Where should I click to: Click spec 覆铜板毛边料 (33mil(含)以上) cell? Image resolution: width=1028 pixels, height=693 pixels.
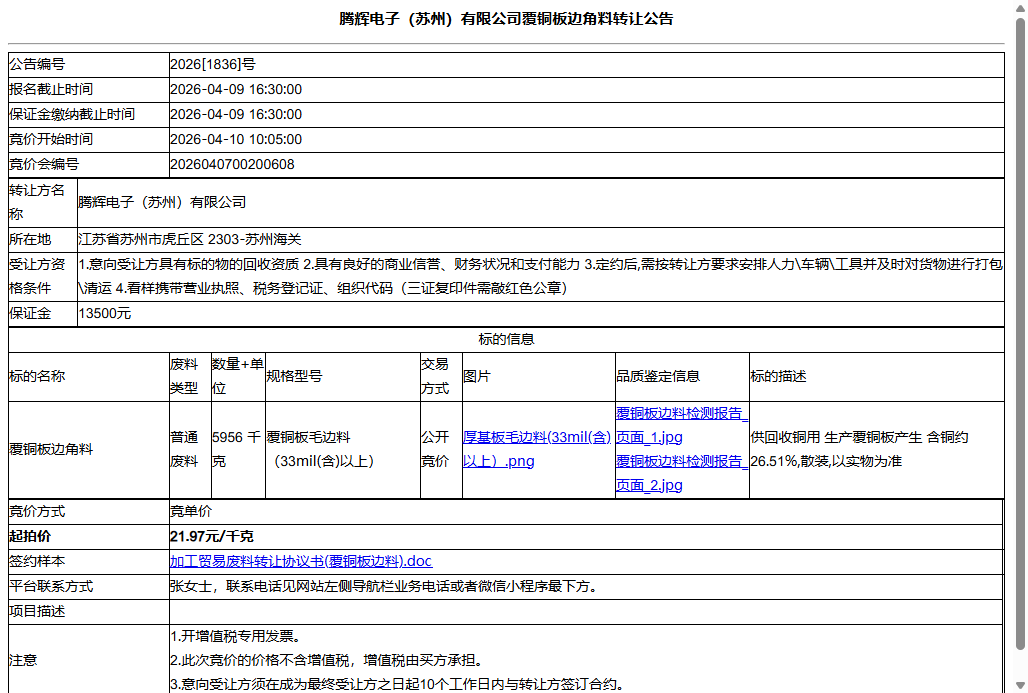pos(342,450)
